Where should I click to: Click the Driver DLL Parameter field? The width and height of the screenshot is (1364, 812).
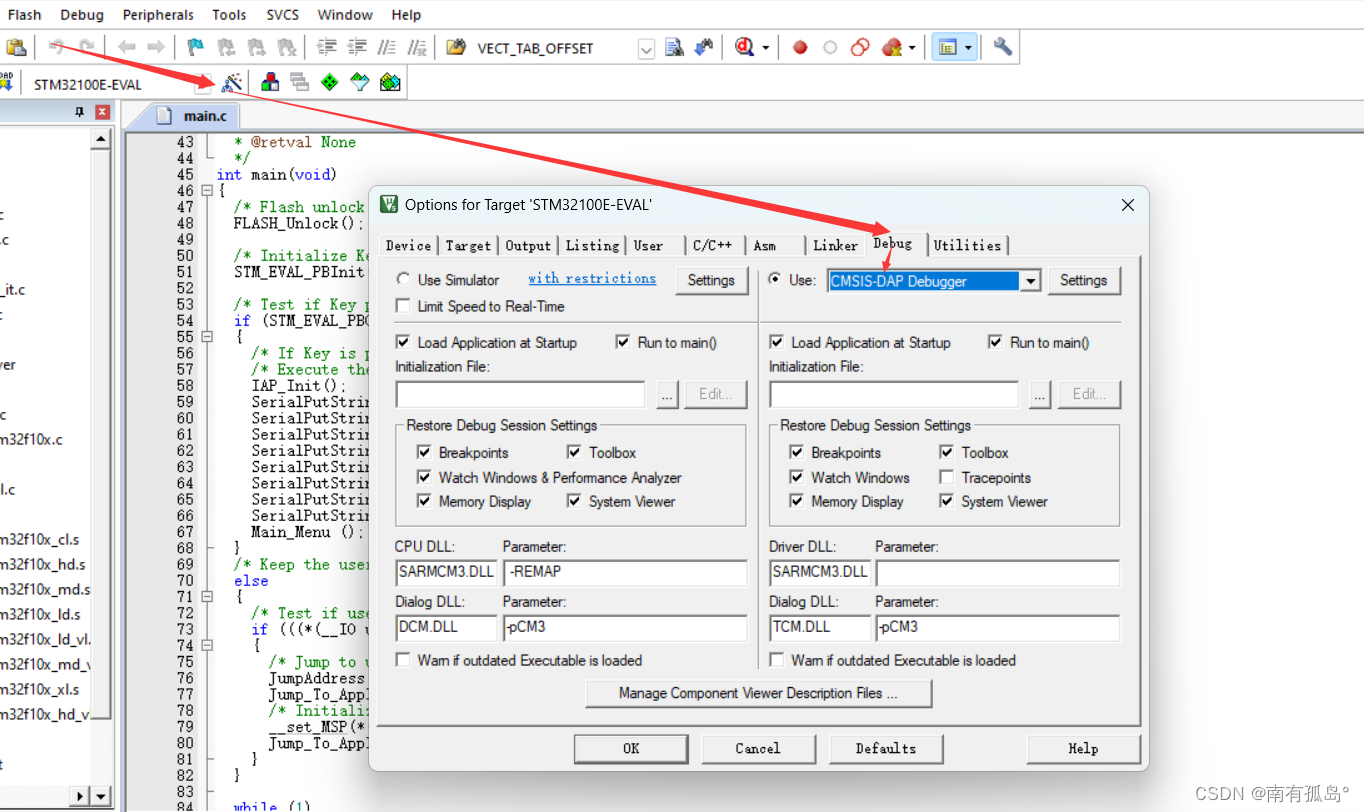pyautogui.click(x=997, y=573)
